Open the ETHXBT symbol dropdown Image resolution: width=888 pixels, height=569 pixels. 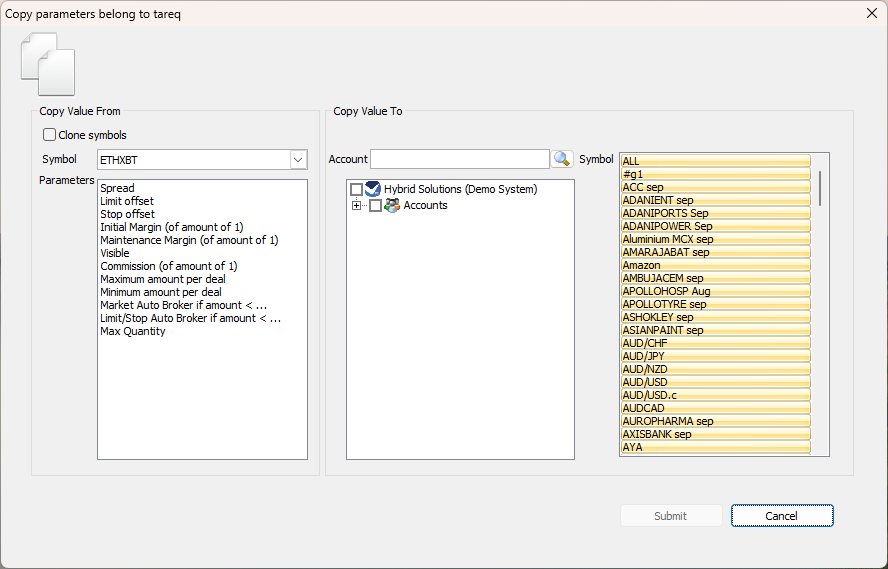298,160
